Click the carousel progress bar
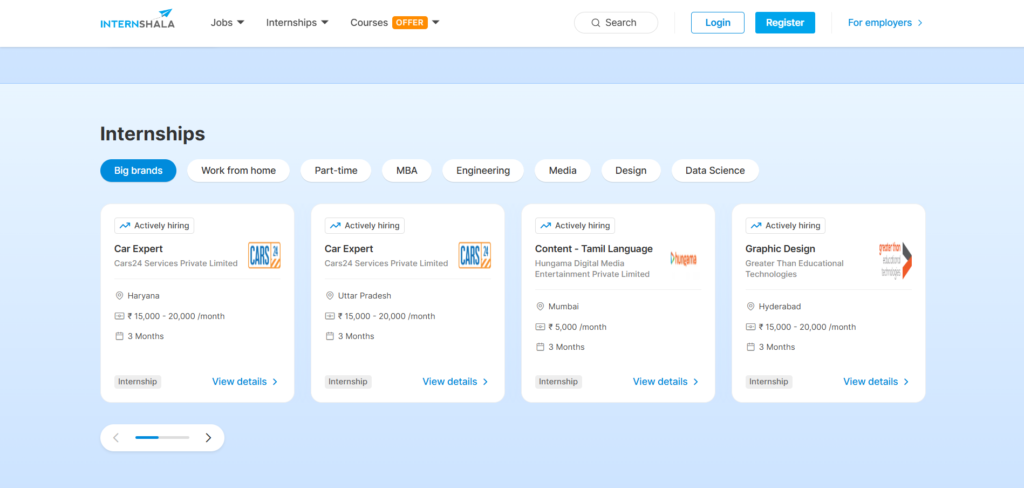This screenshot has width=1024, height=488. click(x=162, y=438)
